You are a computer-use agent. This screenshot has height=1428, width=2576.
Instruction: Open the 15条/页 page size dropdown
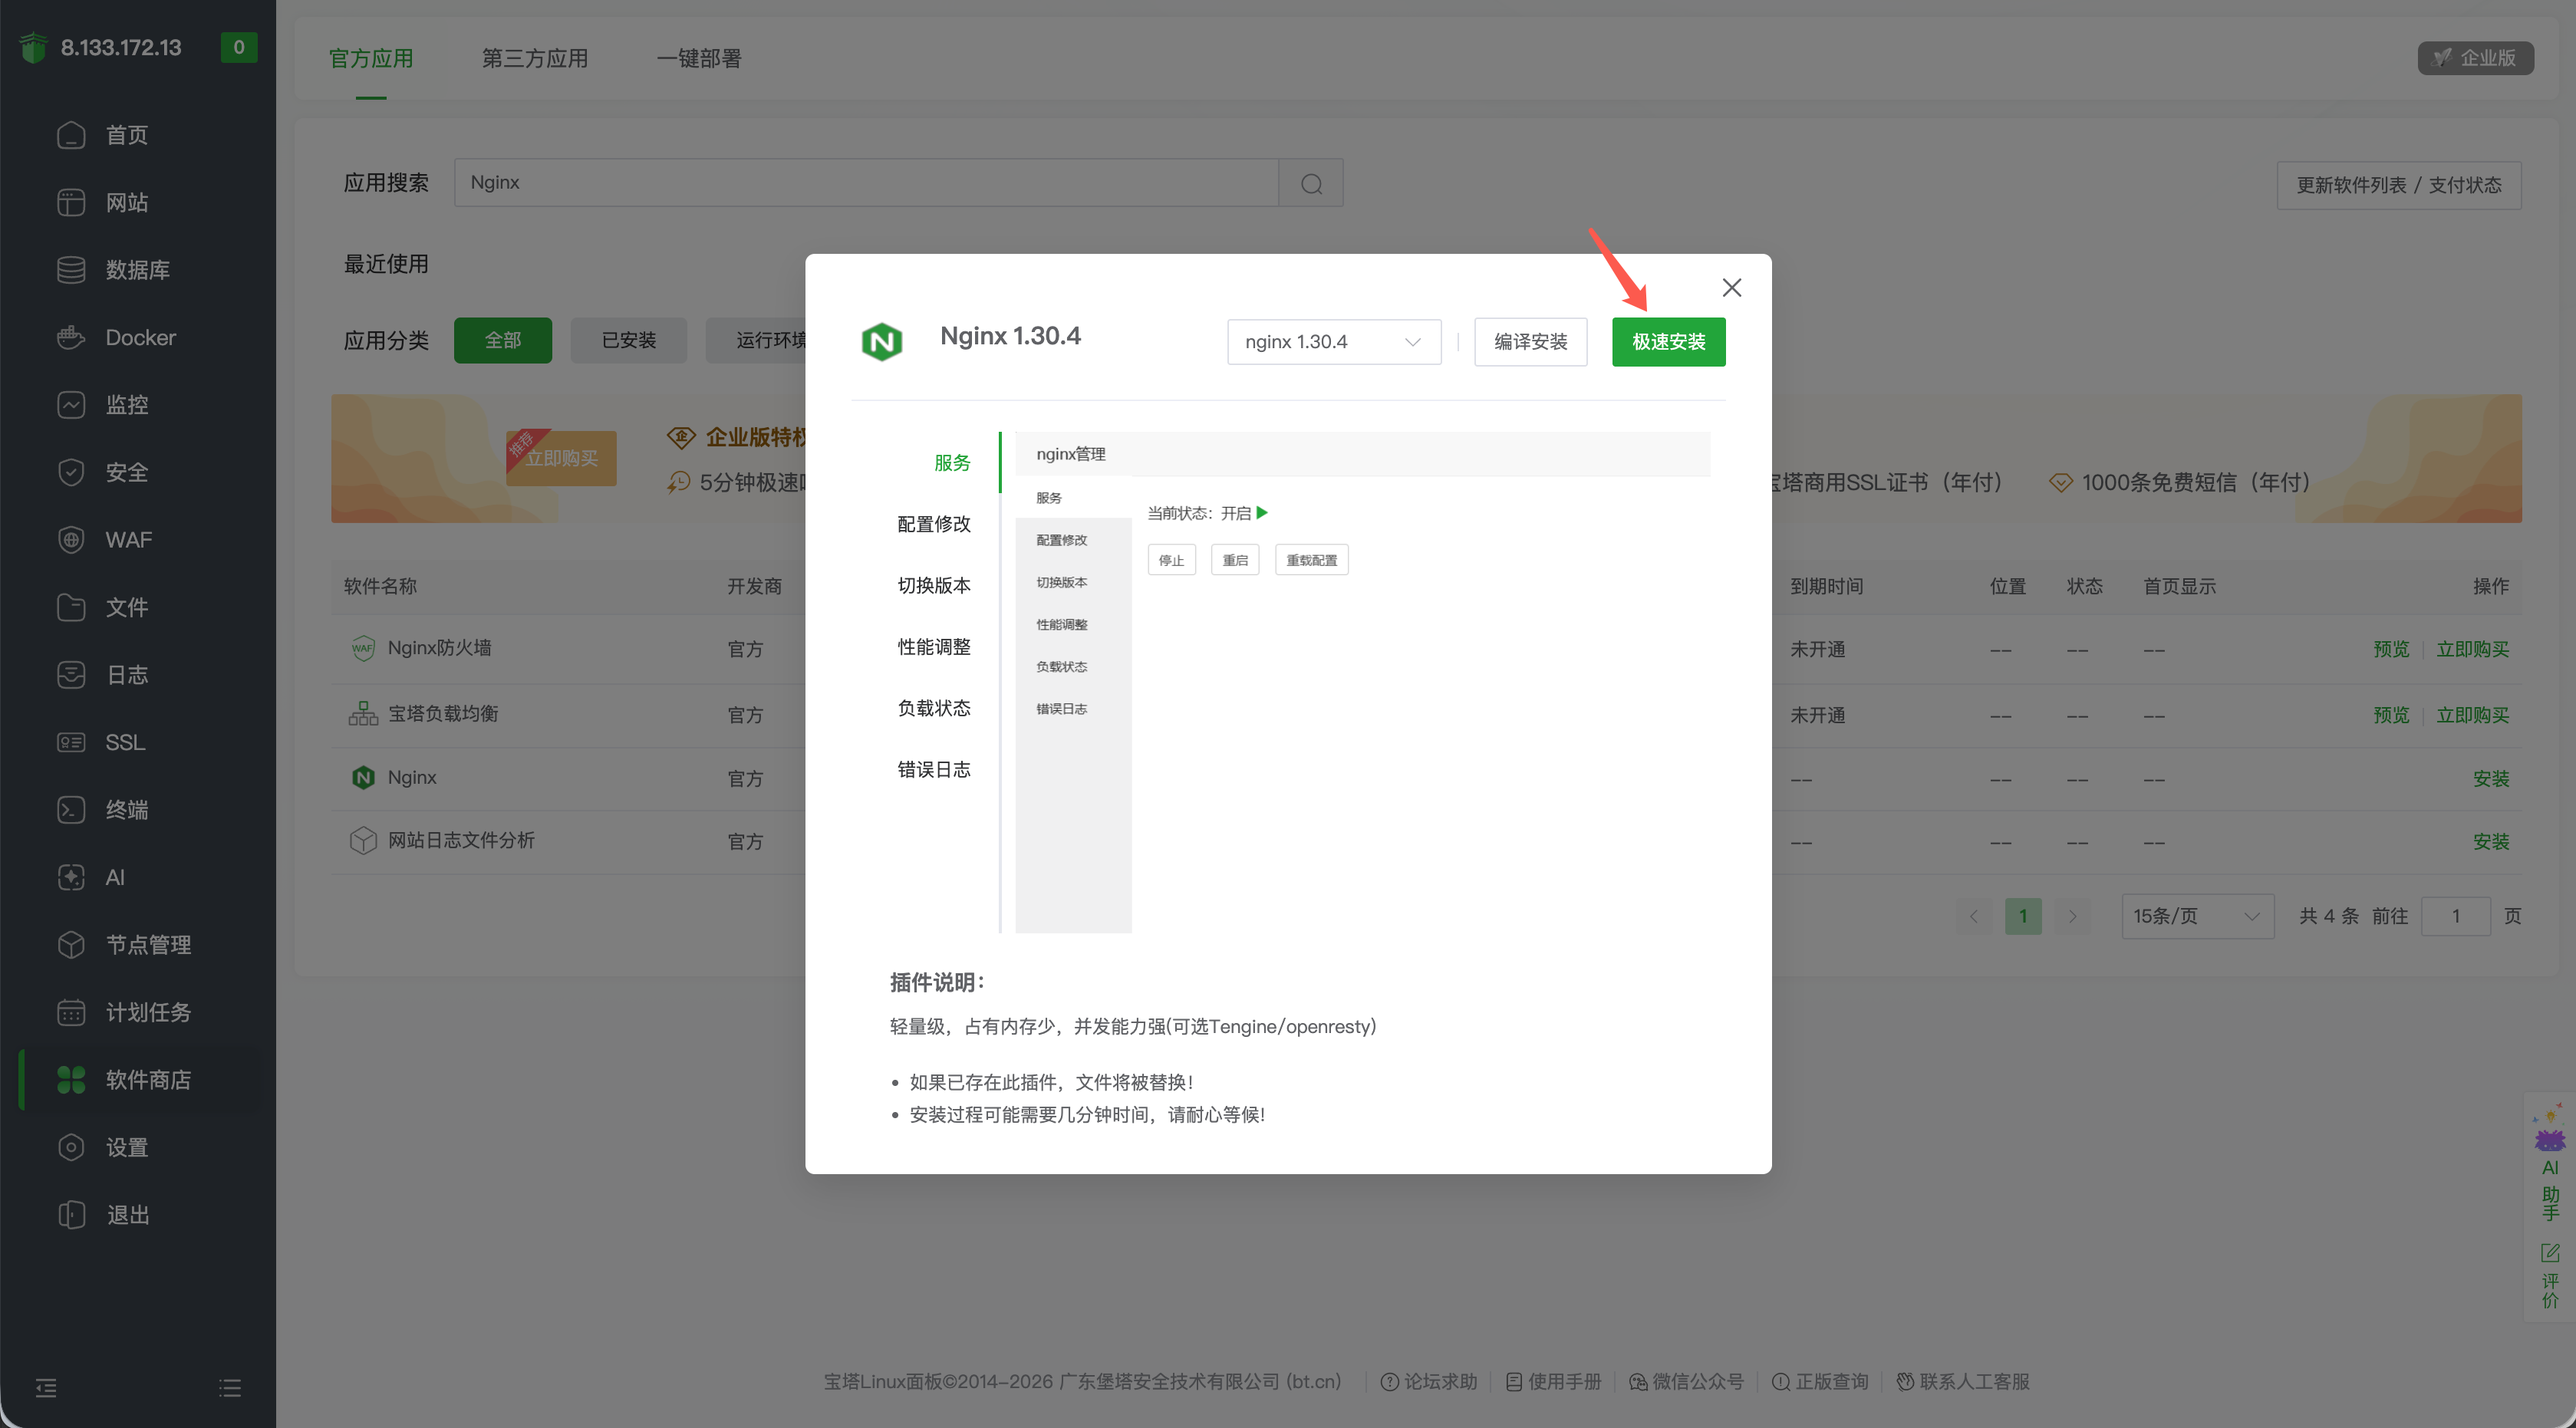tap(2198, 916)
